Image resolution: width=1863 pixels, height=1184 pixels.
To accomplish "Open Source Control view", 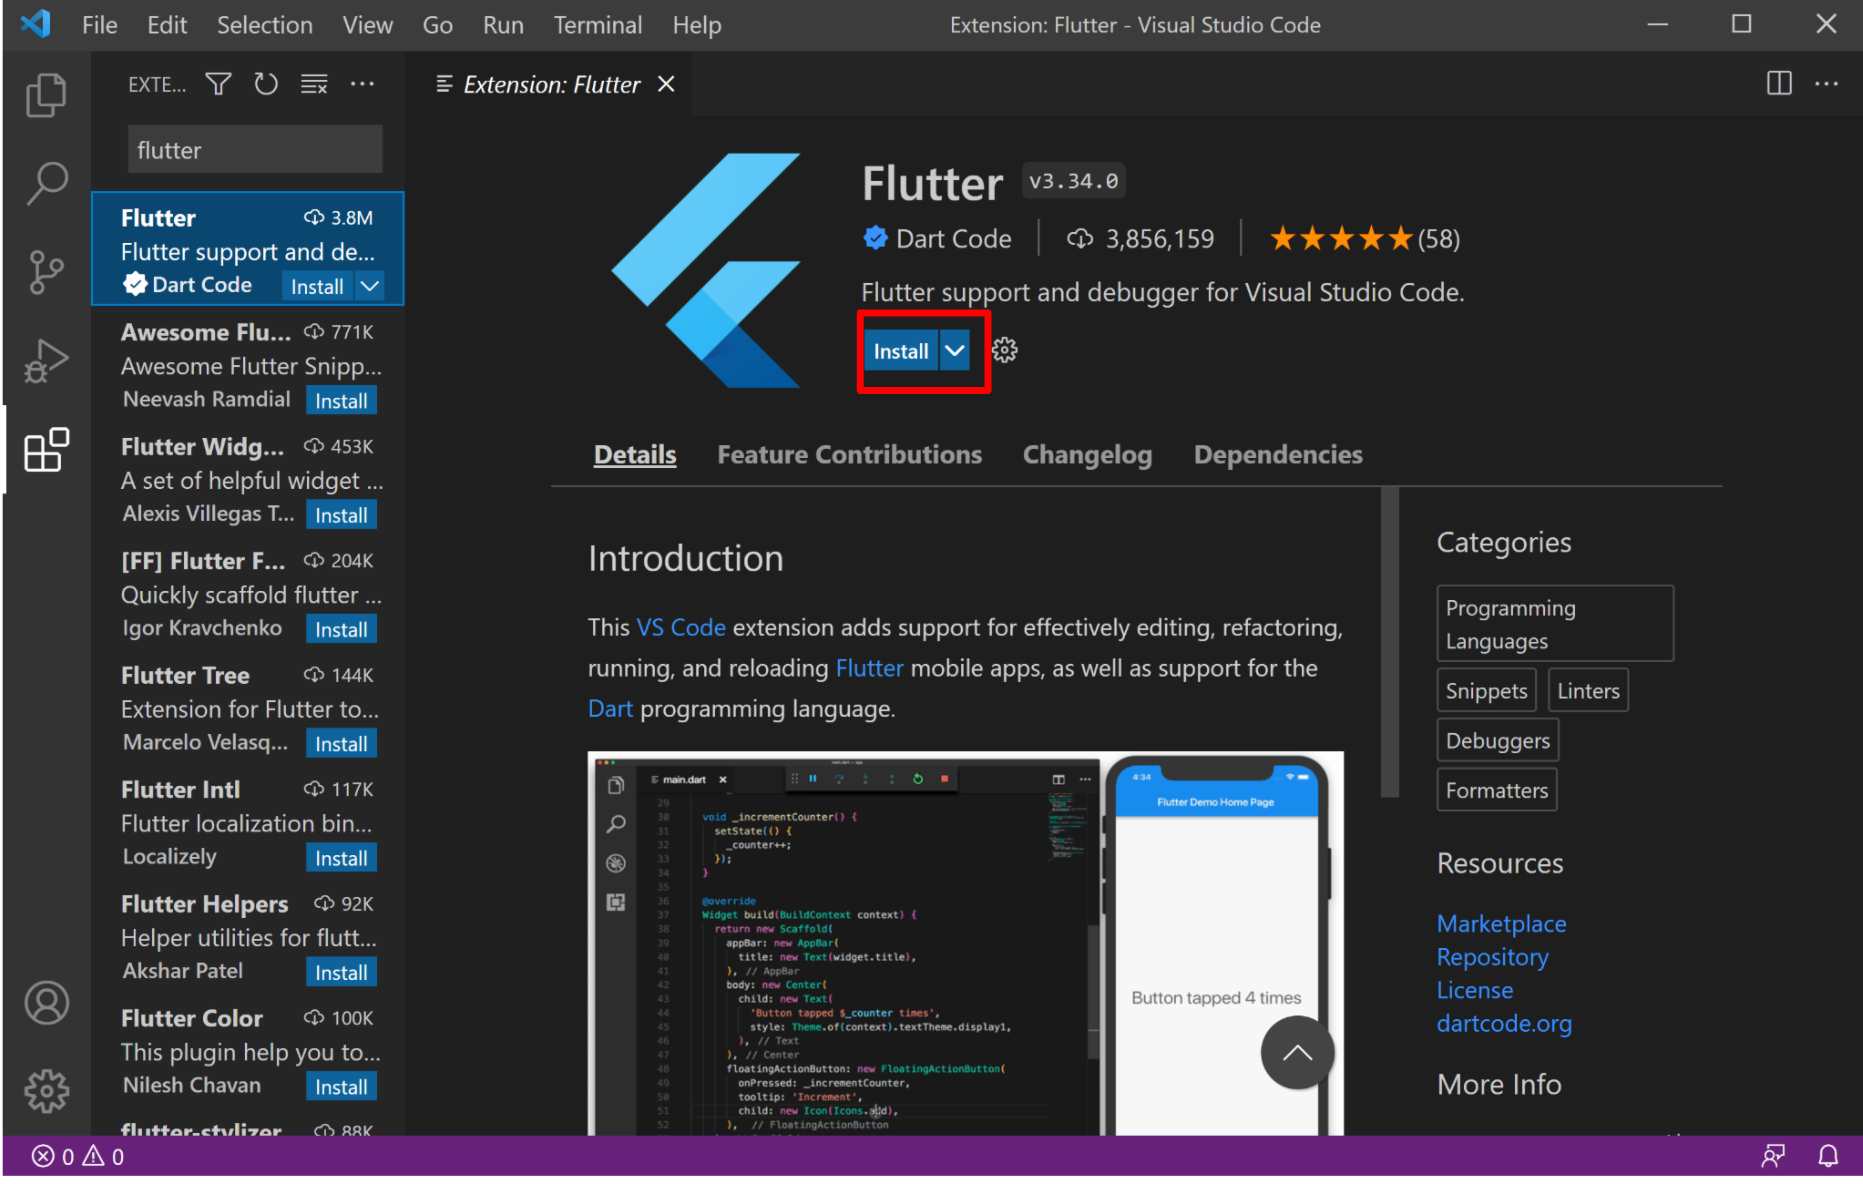I will 46,272.
